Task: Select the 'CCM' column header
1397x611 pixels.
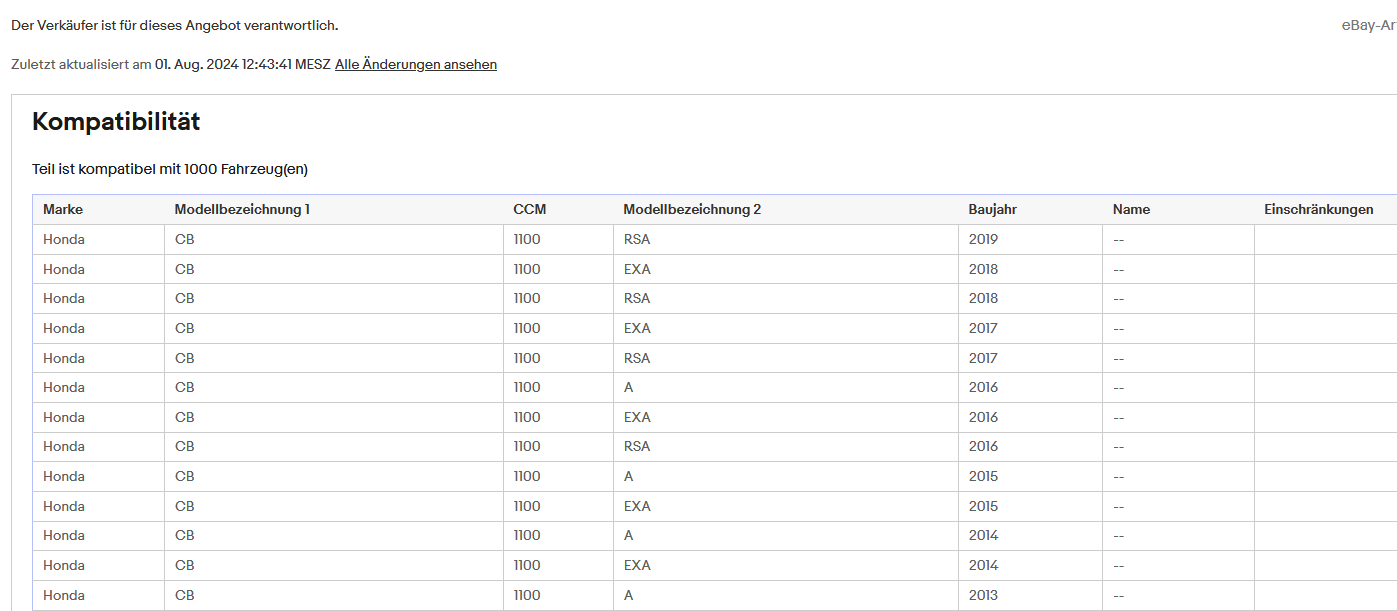Action: click(530, 210)
